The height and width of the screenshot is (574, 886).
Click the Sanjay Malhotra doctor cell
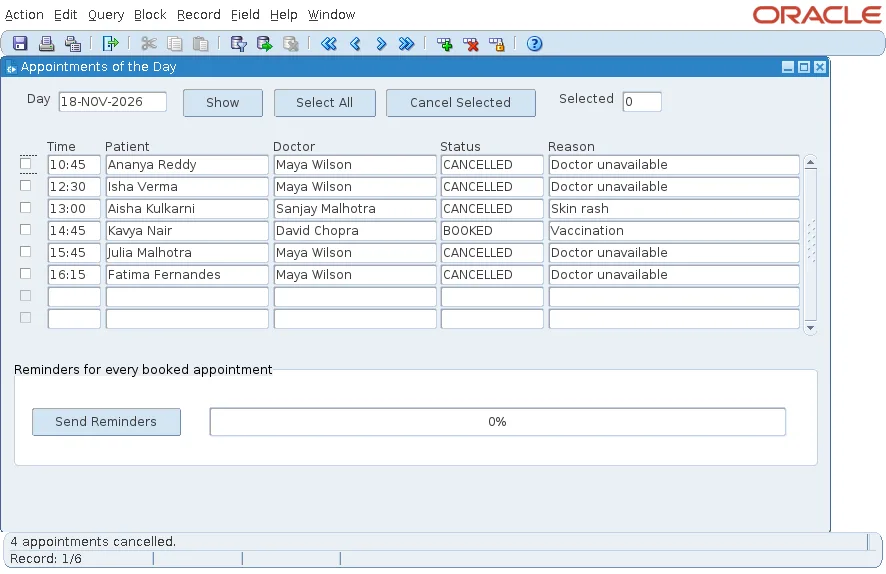355,208
